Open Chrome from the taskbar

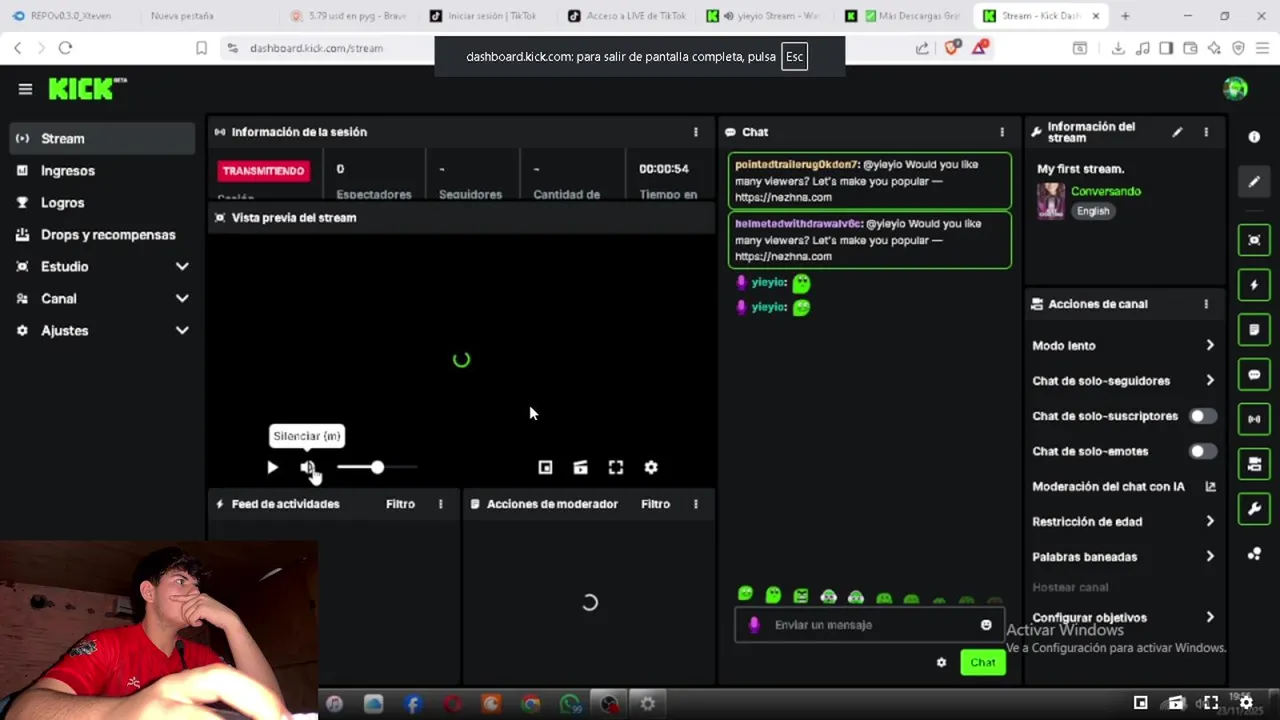[x=530, y=704]
